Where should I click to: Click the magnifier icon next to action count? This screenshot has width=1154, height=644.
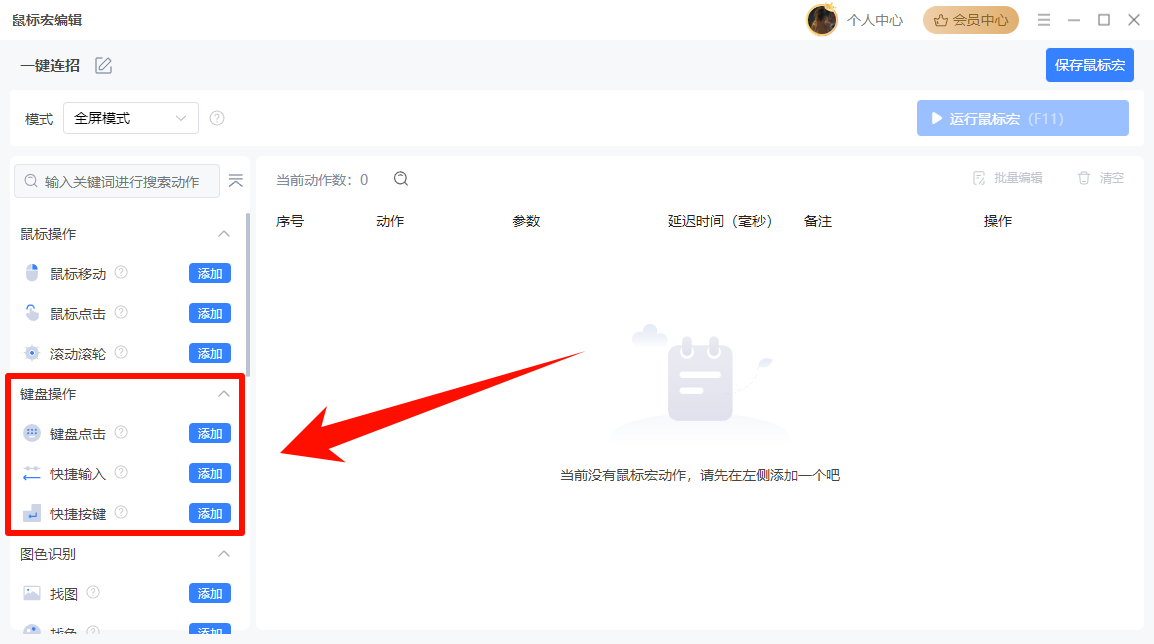pyautogui.click(x=400, y=178)
